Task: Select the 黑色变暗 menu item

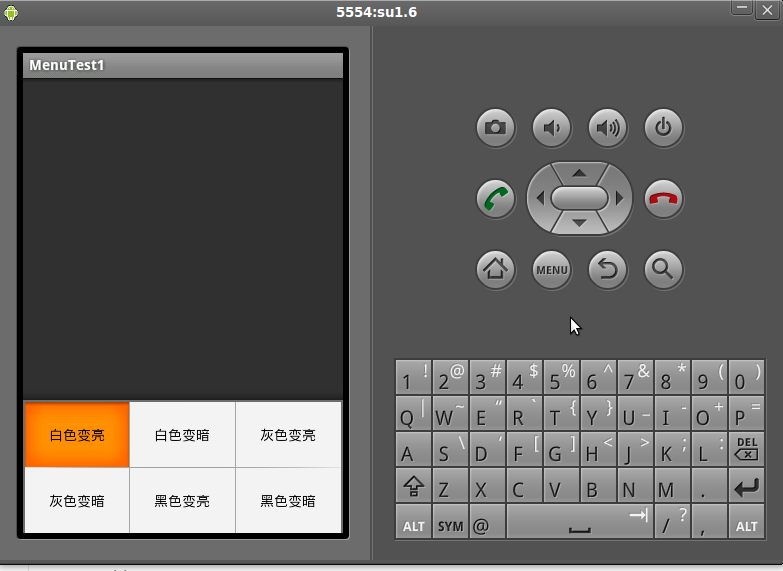Action: tap(288, 501)
